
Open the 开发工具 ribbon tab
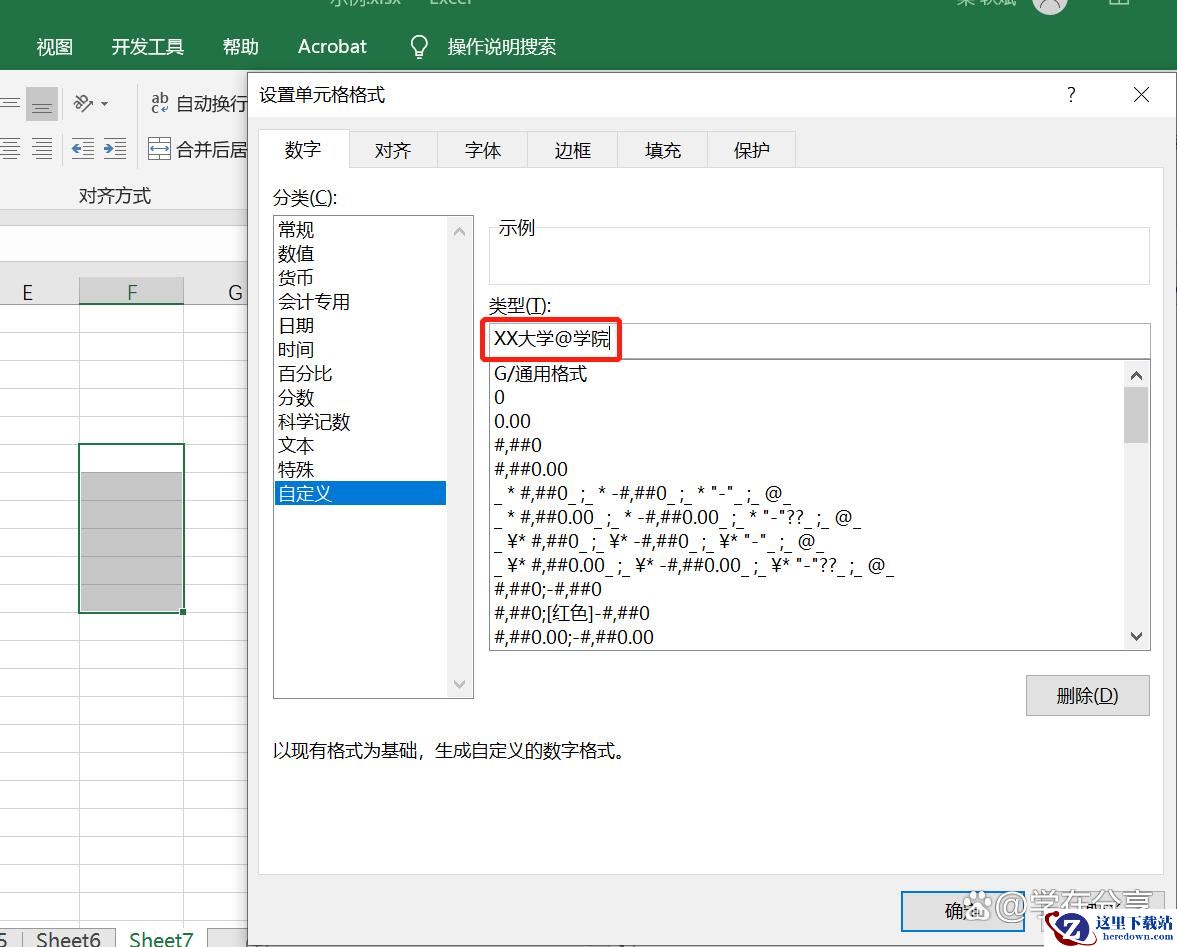pyautogui.click(x=148, y=47)
